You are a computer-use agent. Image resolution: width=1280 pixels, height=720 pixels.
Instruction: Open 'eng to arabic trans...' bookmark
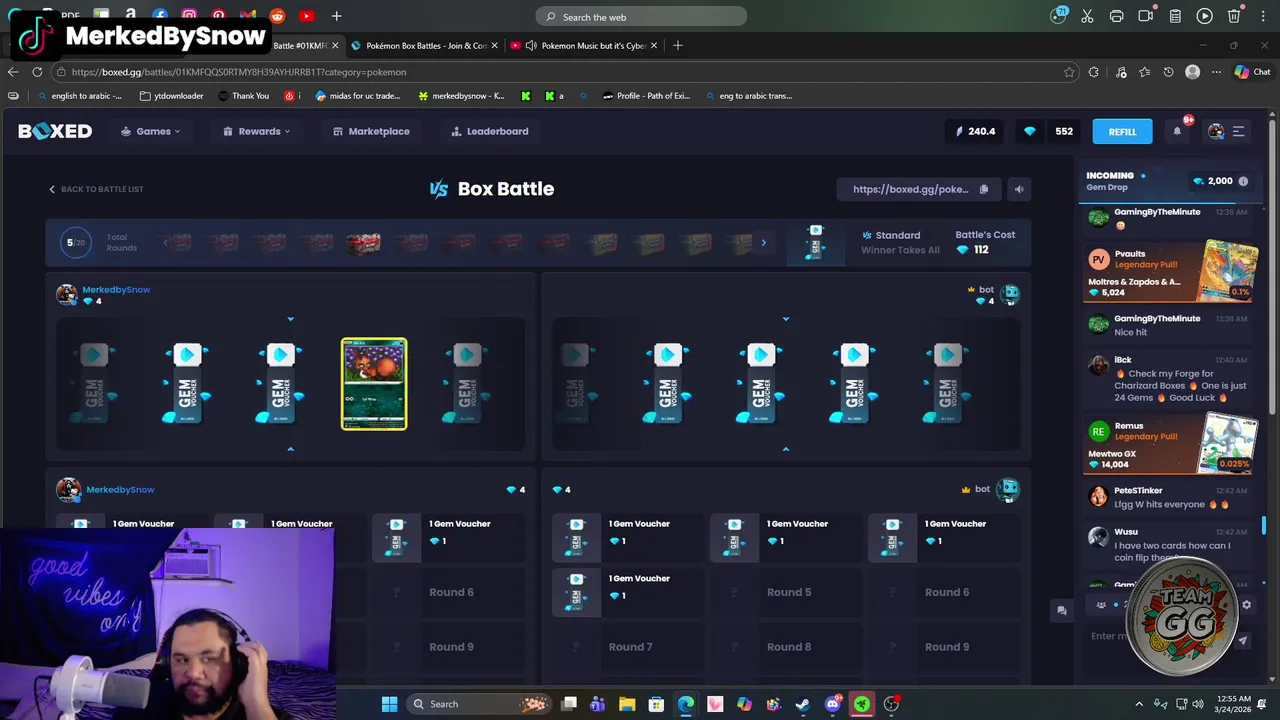[x=748, y=96]
